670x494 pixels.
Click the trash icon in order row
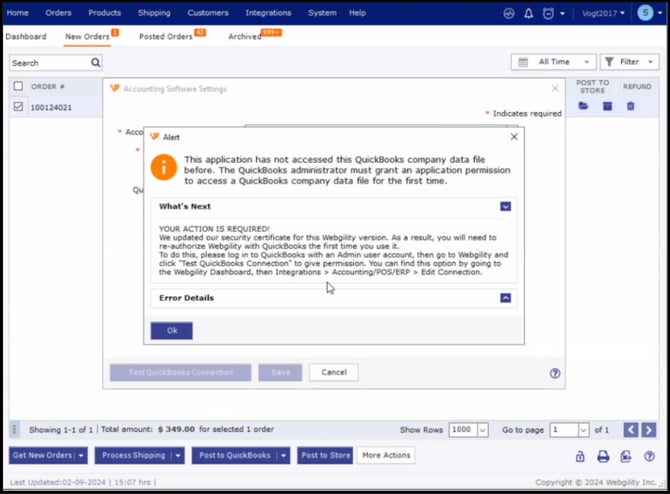point(630,106)
